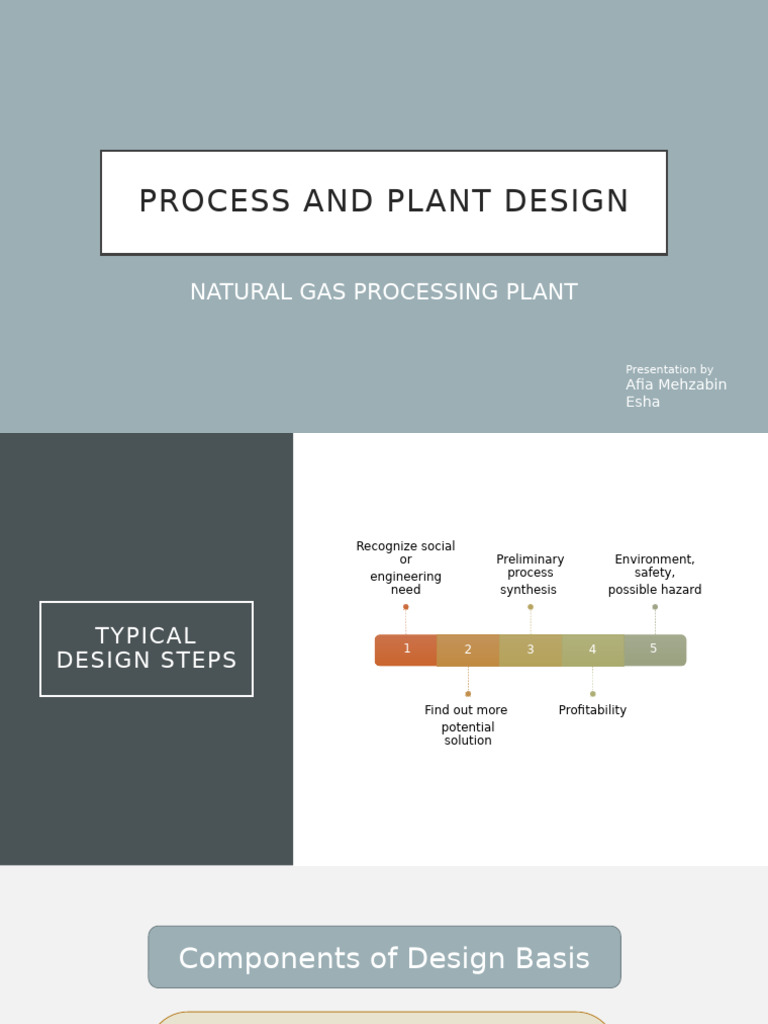
Task: Click 'Recognize social or engineering need' label
Action: [406, 568]
